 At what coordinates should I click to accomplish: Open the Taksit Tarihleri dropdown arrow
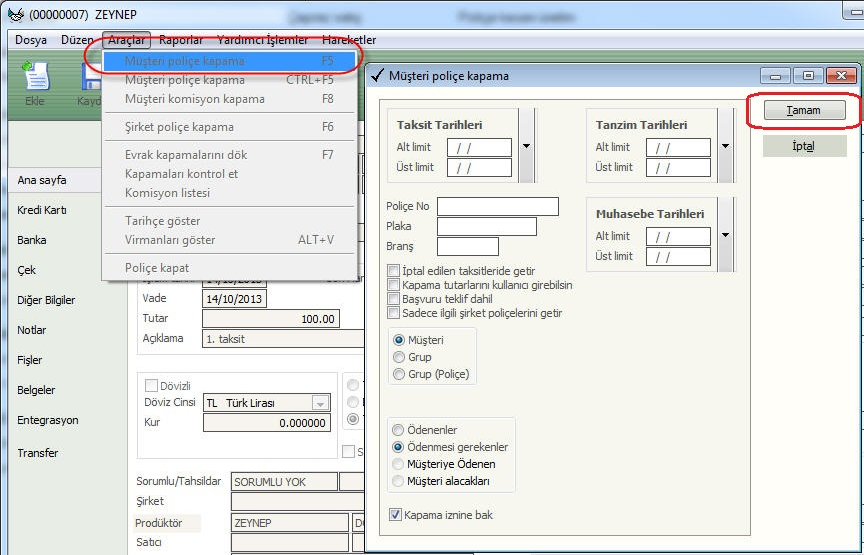pos(526,146)
